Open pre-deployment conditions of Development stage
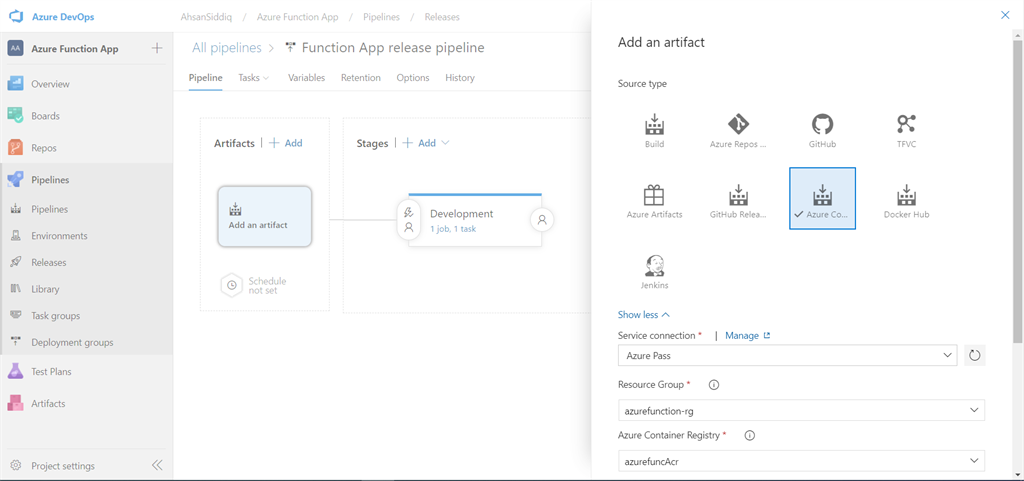This screenshot has width=1024, height=481. (x=409, y=220)
